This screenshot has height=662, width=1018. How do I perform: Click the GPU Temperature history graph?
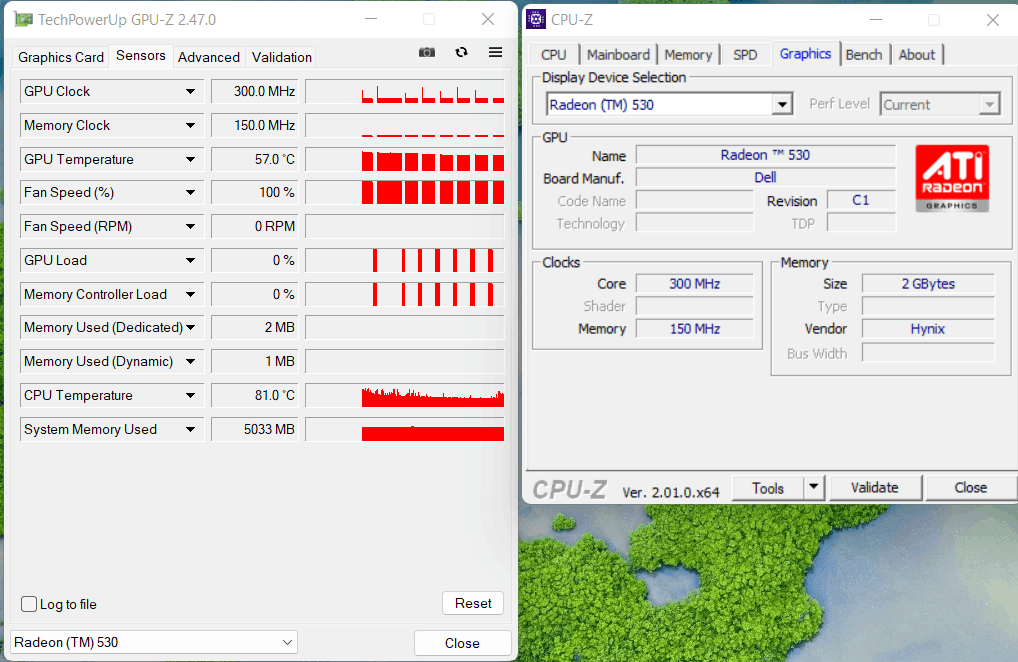405,159
